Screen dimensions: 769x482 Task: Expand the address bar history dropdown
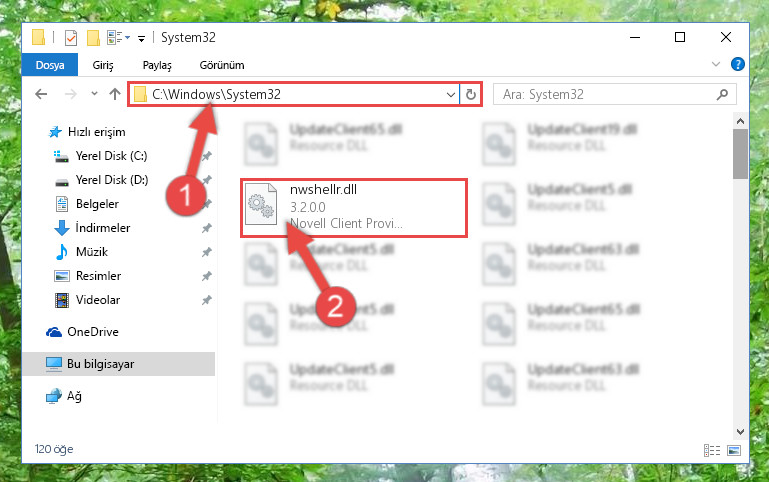[451, 94]
